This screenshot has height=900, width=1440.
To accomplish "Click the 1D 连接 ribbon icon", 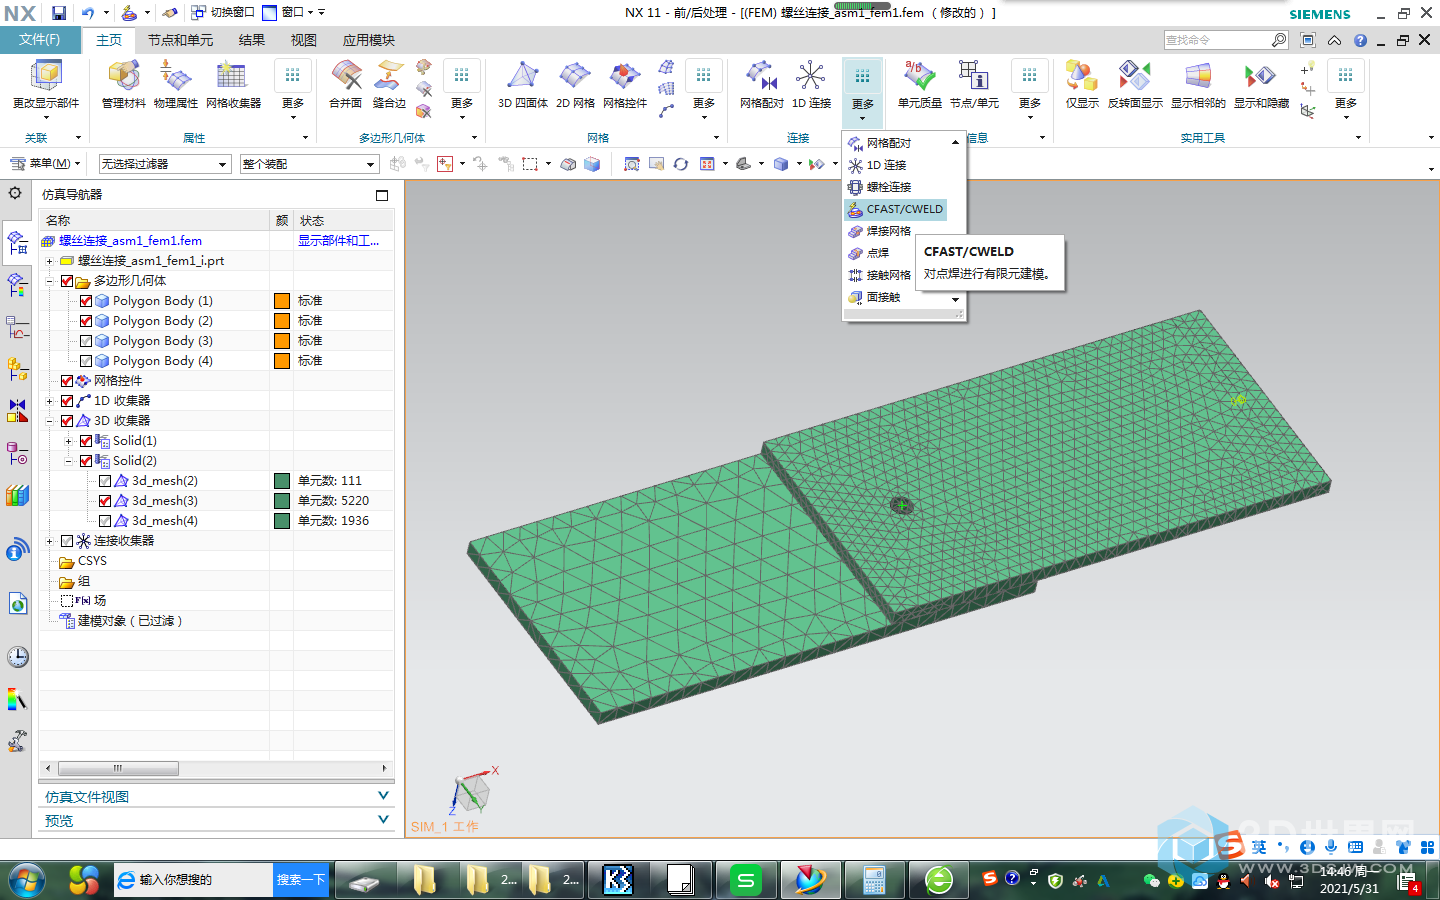I will [x=811, y=76].
